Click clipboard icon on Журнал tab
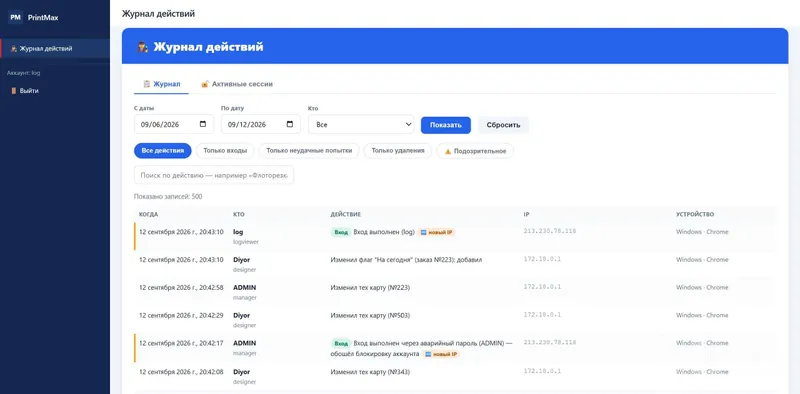Viewport: 800px width, 394px height. [146, 84]
